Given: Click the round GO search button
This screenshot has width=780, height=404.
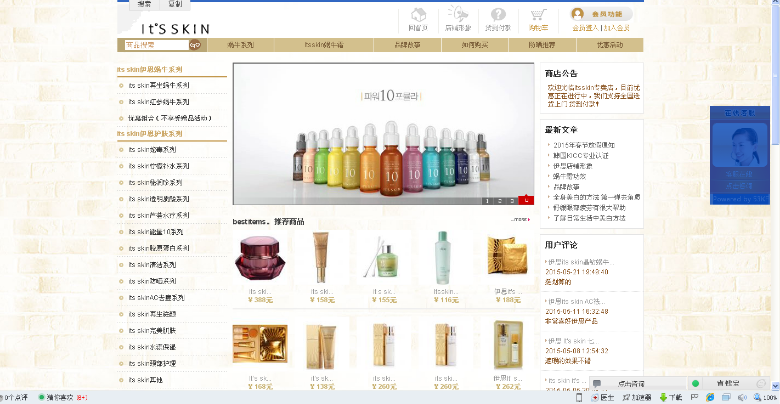Looking at the screenshot, I should point(195,45).
